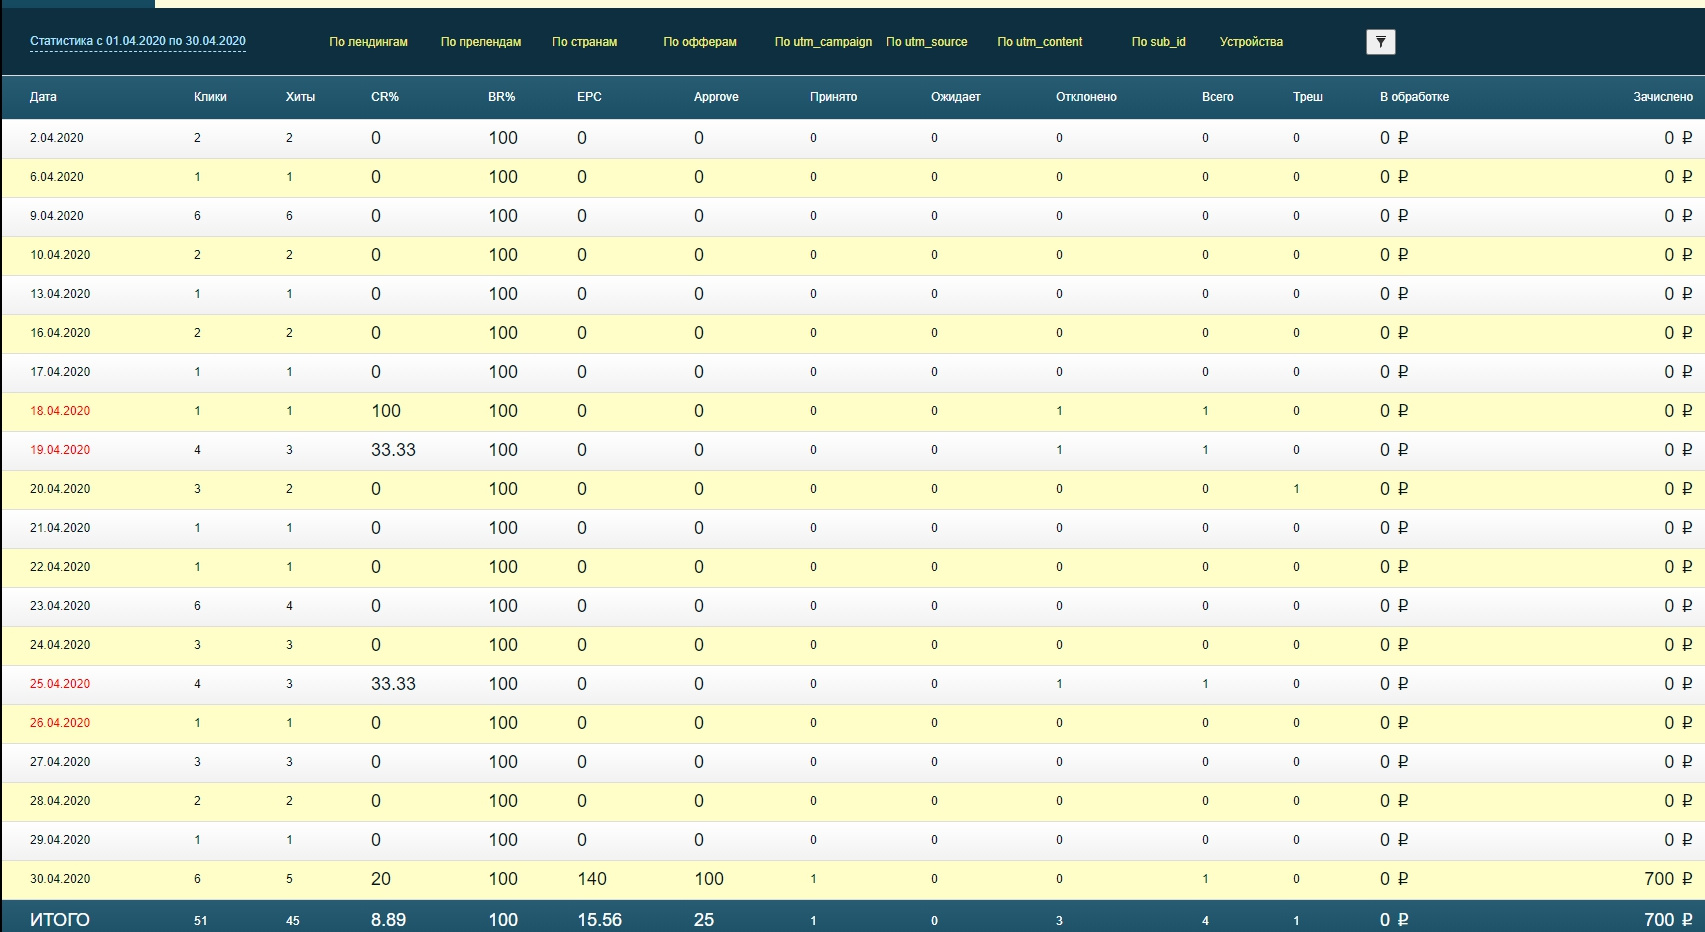Open the filter funnel button
Viewport: 1705px width, 932px height.
coord(1380,41)
